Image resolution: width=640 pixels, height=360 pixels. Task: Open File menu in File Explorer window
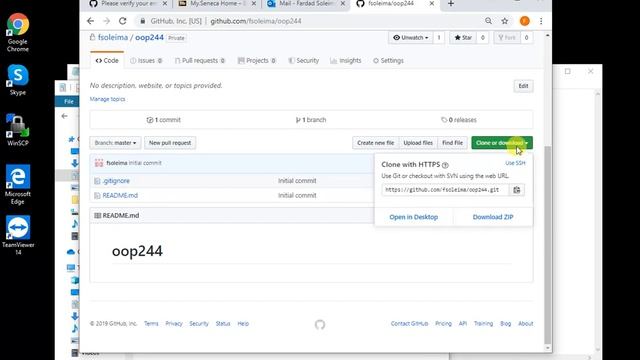69,101
